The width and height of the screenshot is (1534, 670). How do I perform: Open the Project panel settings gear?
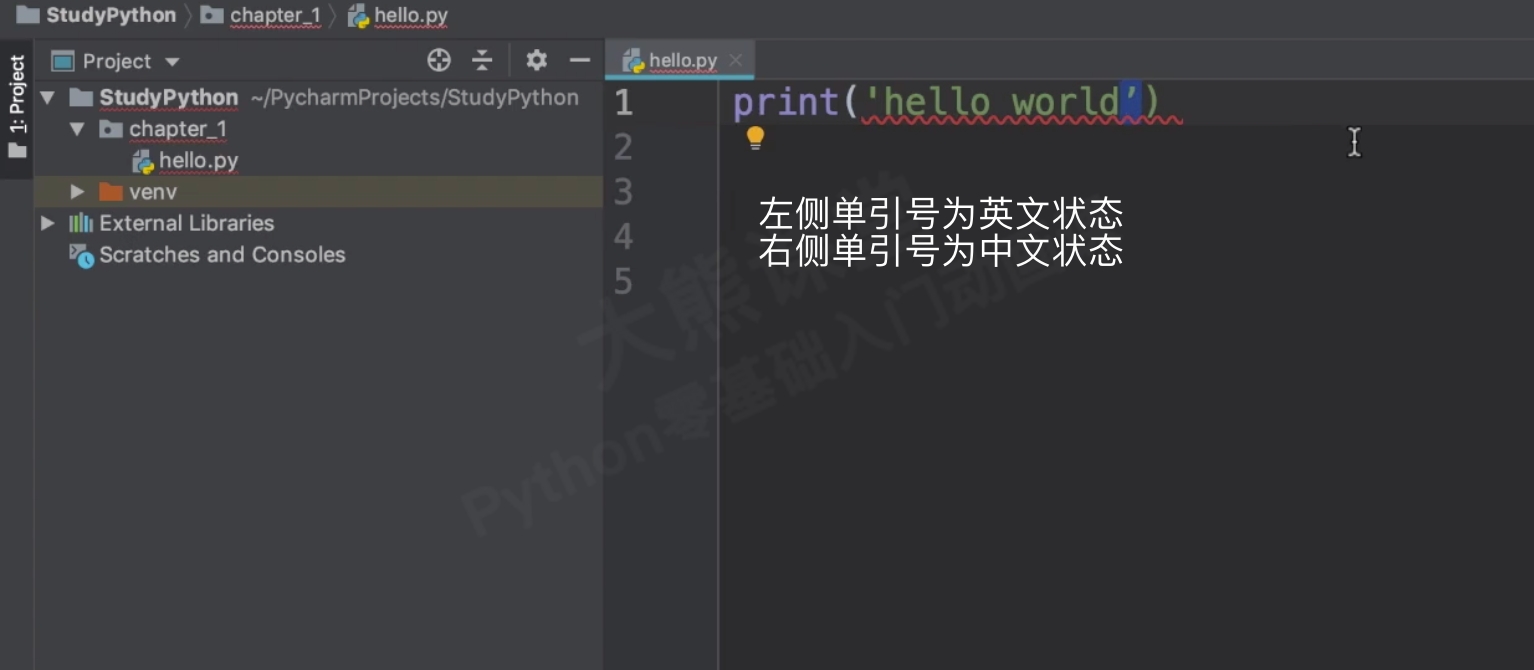click(x=536, y=60)
